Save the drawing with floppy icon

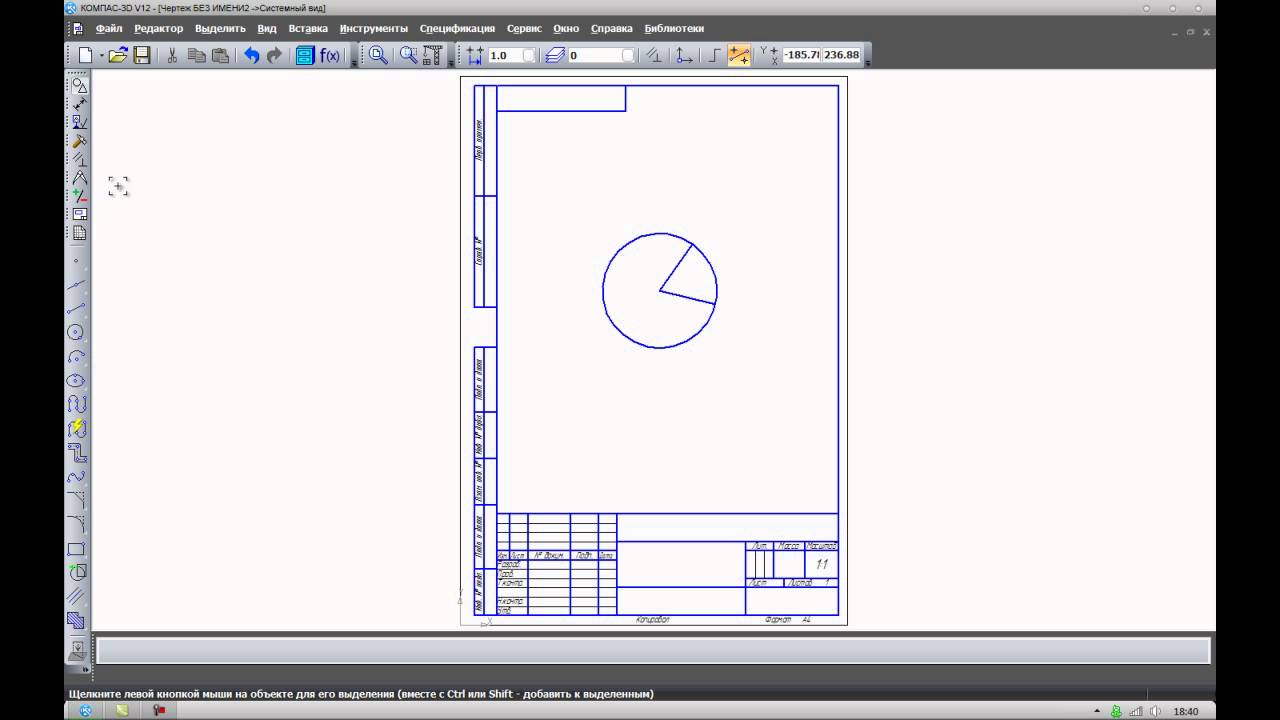[x=142, y=56]
